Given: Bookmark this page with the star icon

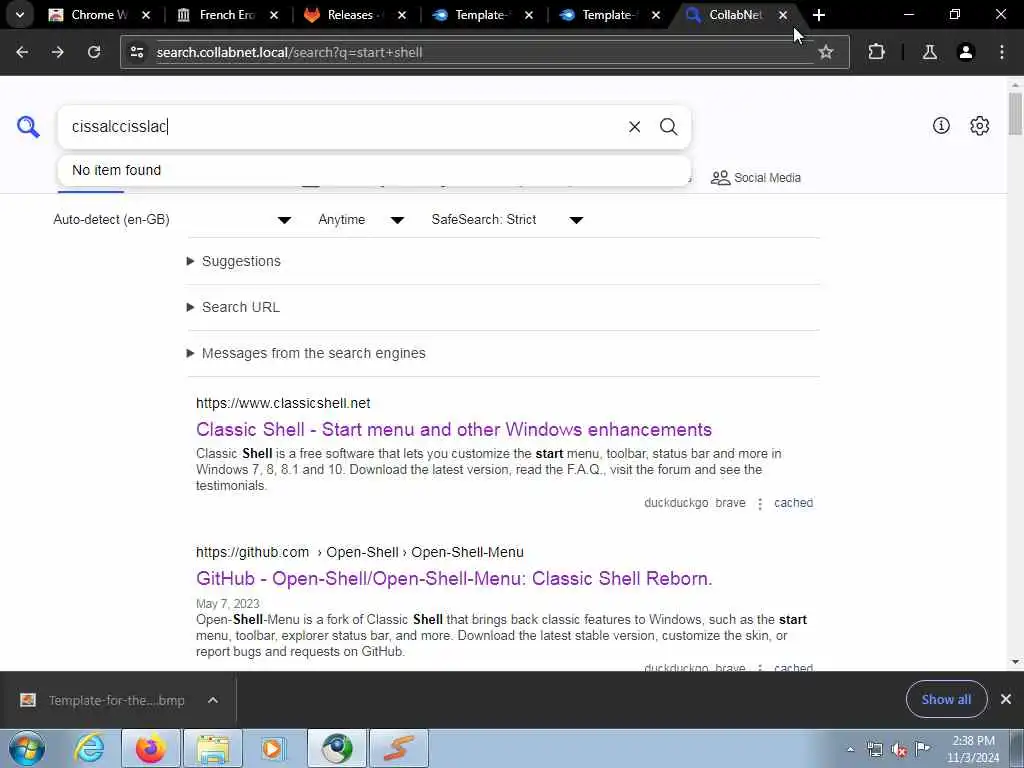Looking at the screenshot, I should tap(825, 52).
